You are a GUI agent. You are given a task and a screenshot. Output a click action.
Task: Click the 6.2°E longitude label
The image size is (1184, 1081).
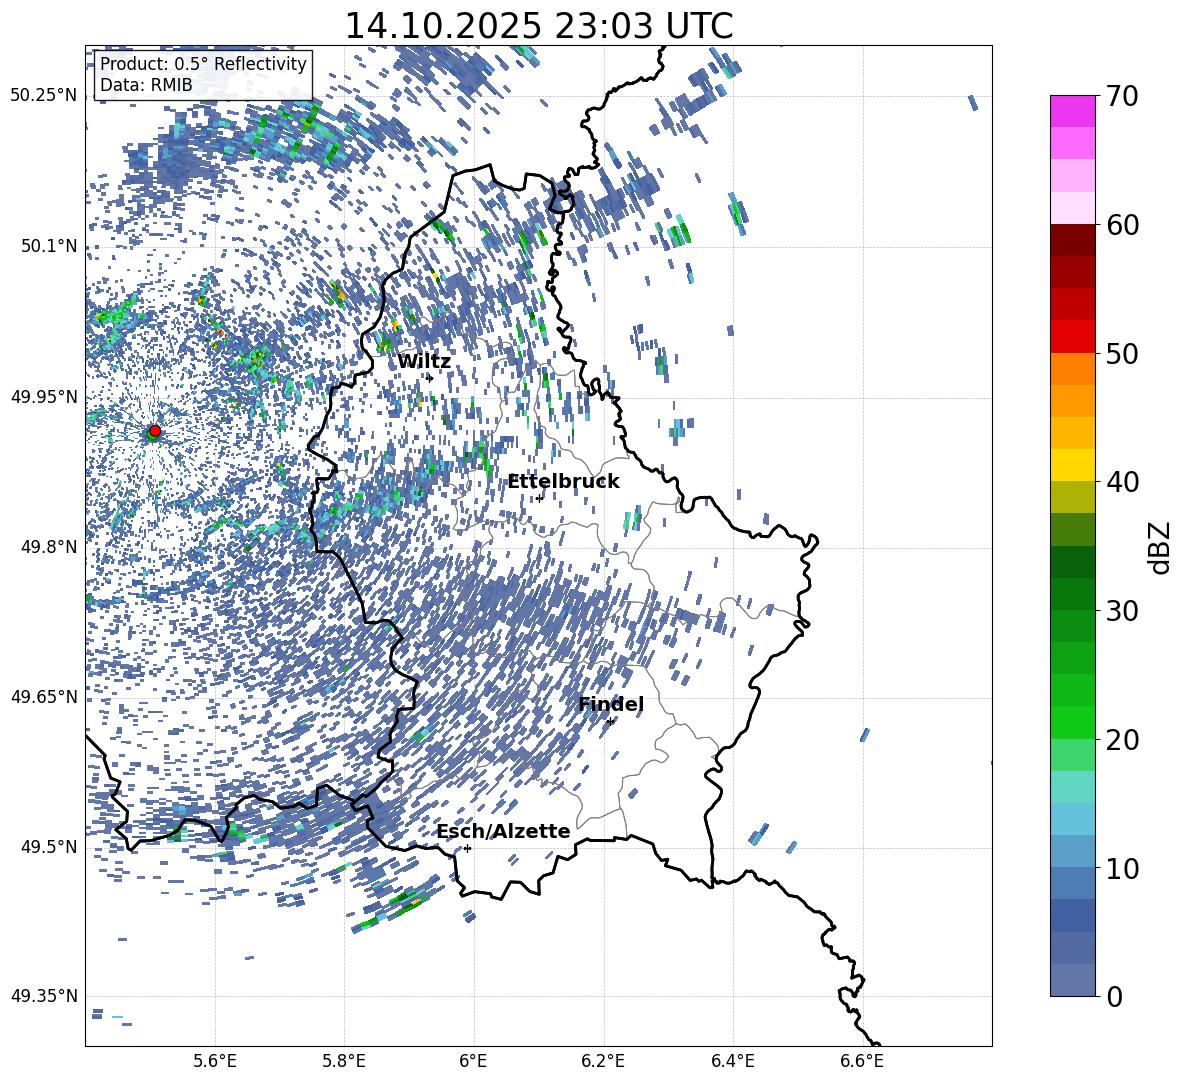pos(603,1061)
